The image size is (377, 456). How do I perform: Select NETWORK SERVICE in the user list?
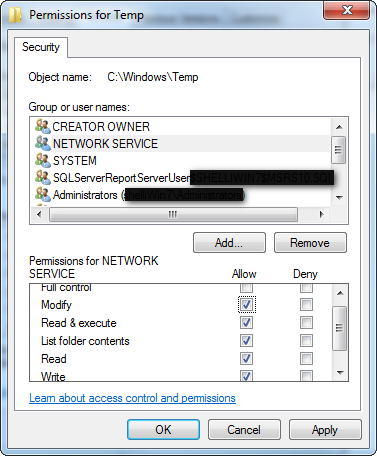180,143
